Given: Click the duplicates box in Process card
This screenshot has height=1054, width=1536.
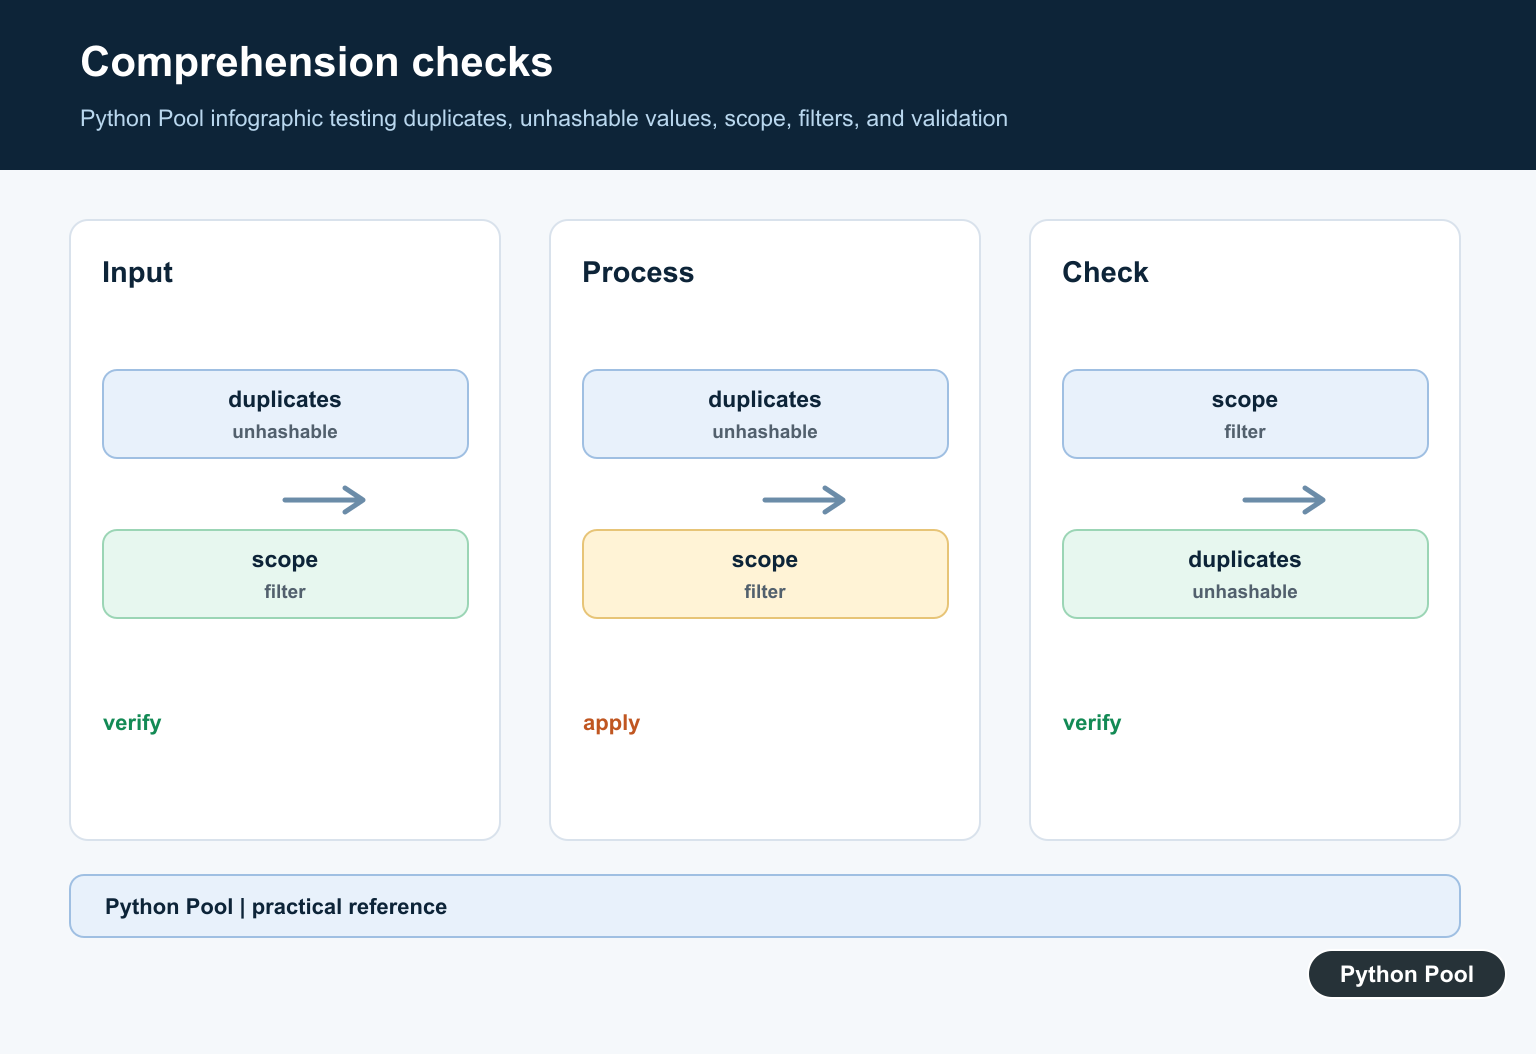Looking at the screenshot, I should (765, 414).
